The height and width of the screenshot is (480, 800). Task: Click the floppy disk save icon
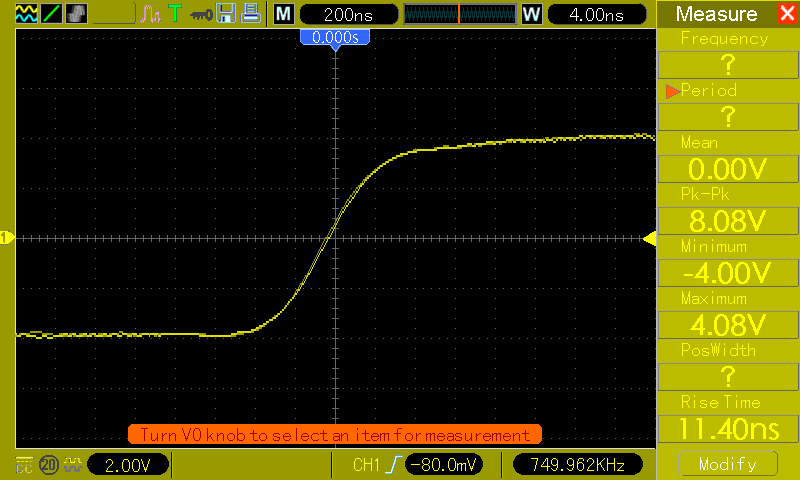(x=226, y=13)
